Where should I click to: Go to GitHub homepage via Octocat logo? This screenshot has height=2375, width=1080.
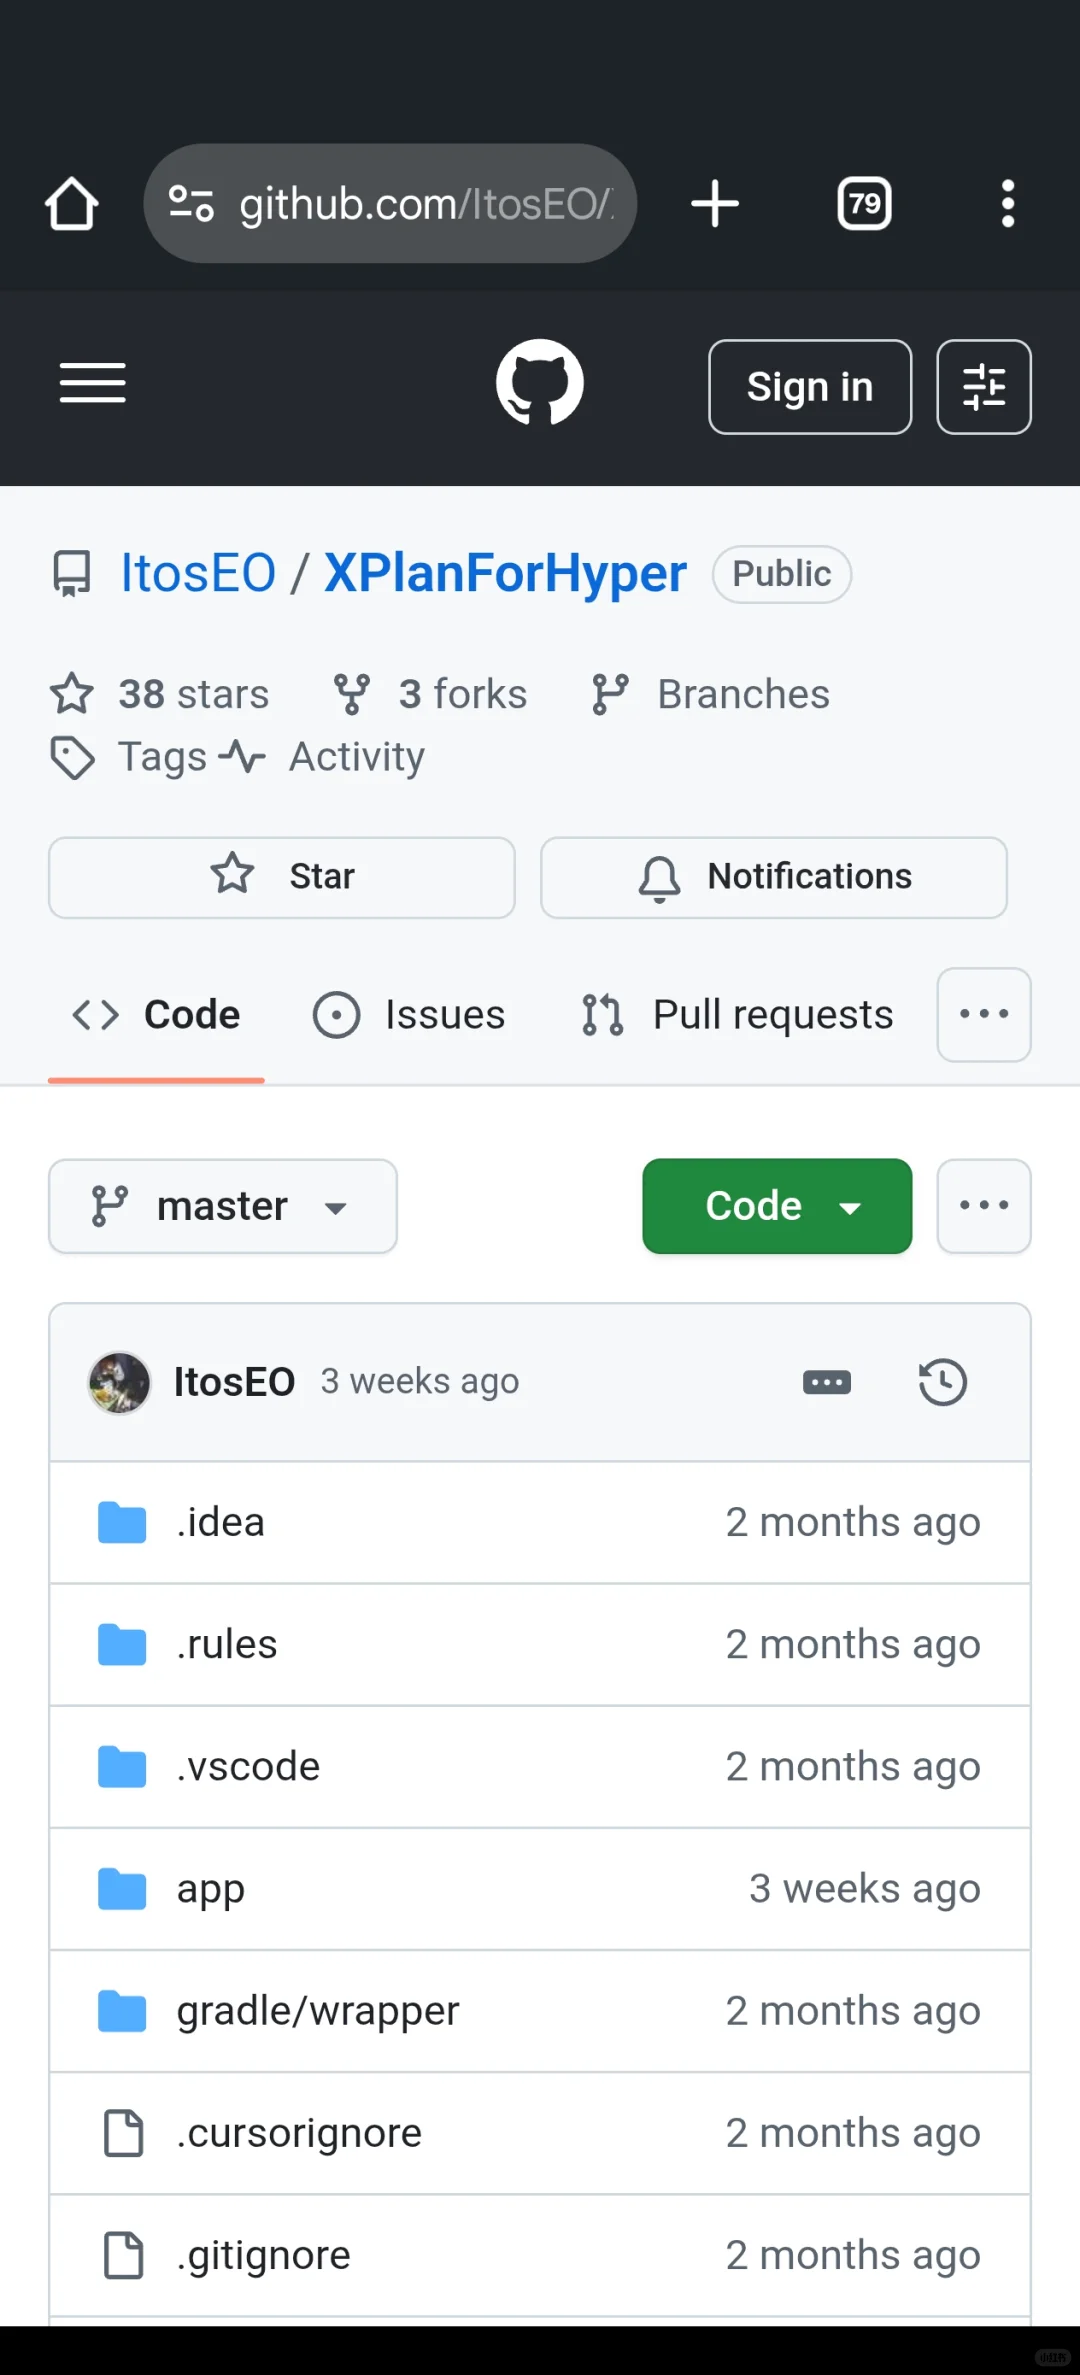pos(540,383)
